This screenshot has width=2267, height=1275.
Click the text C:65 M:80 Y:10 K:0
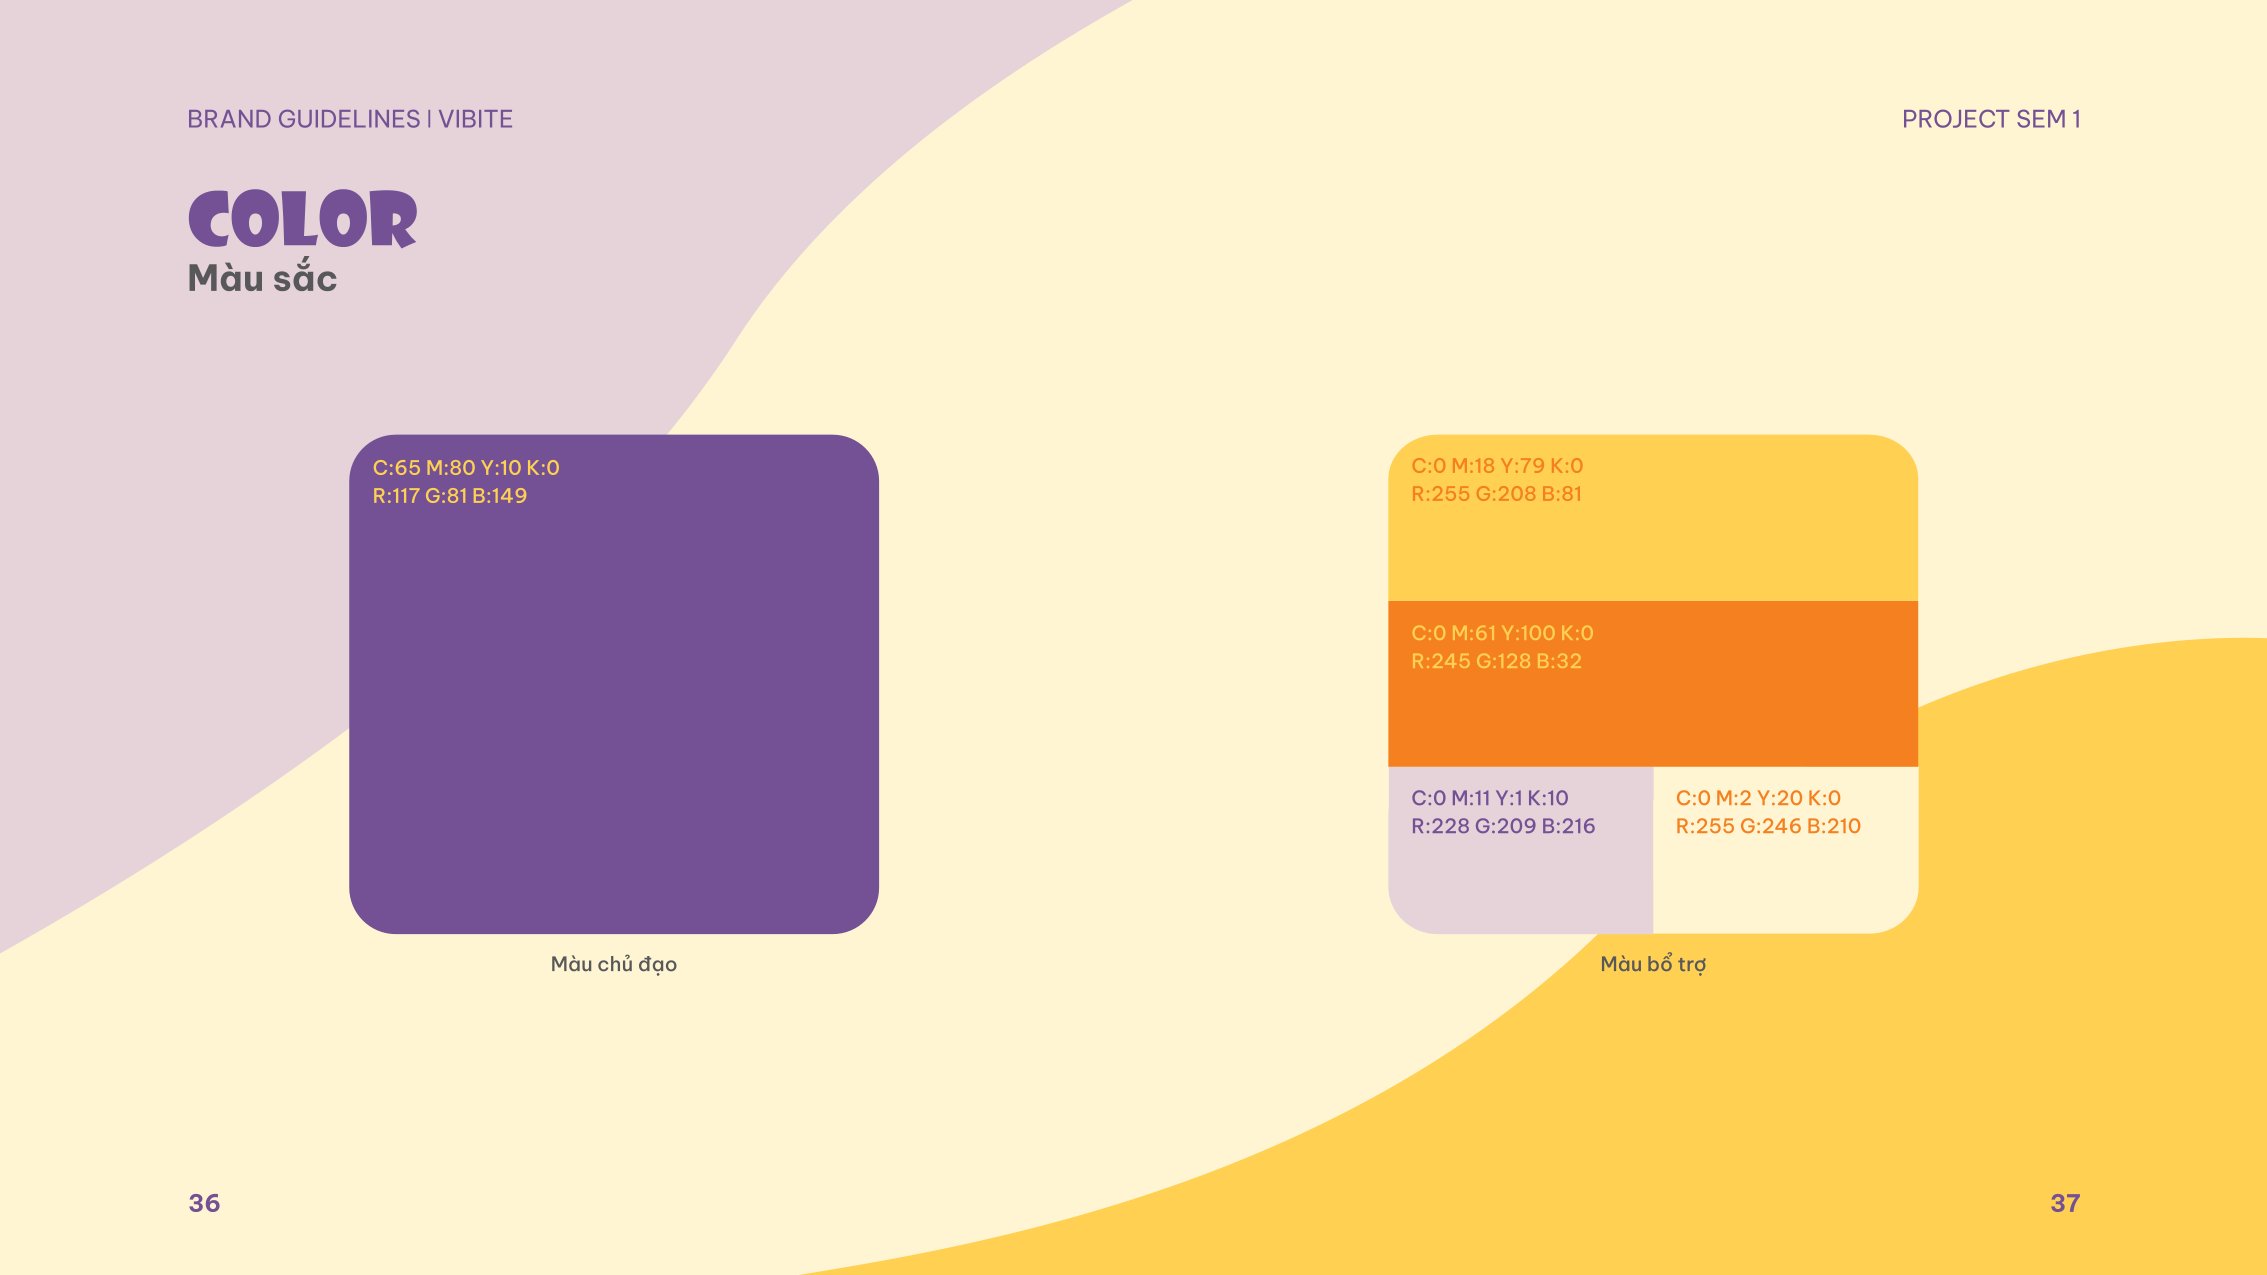466,467
